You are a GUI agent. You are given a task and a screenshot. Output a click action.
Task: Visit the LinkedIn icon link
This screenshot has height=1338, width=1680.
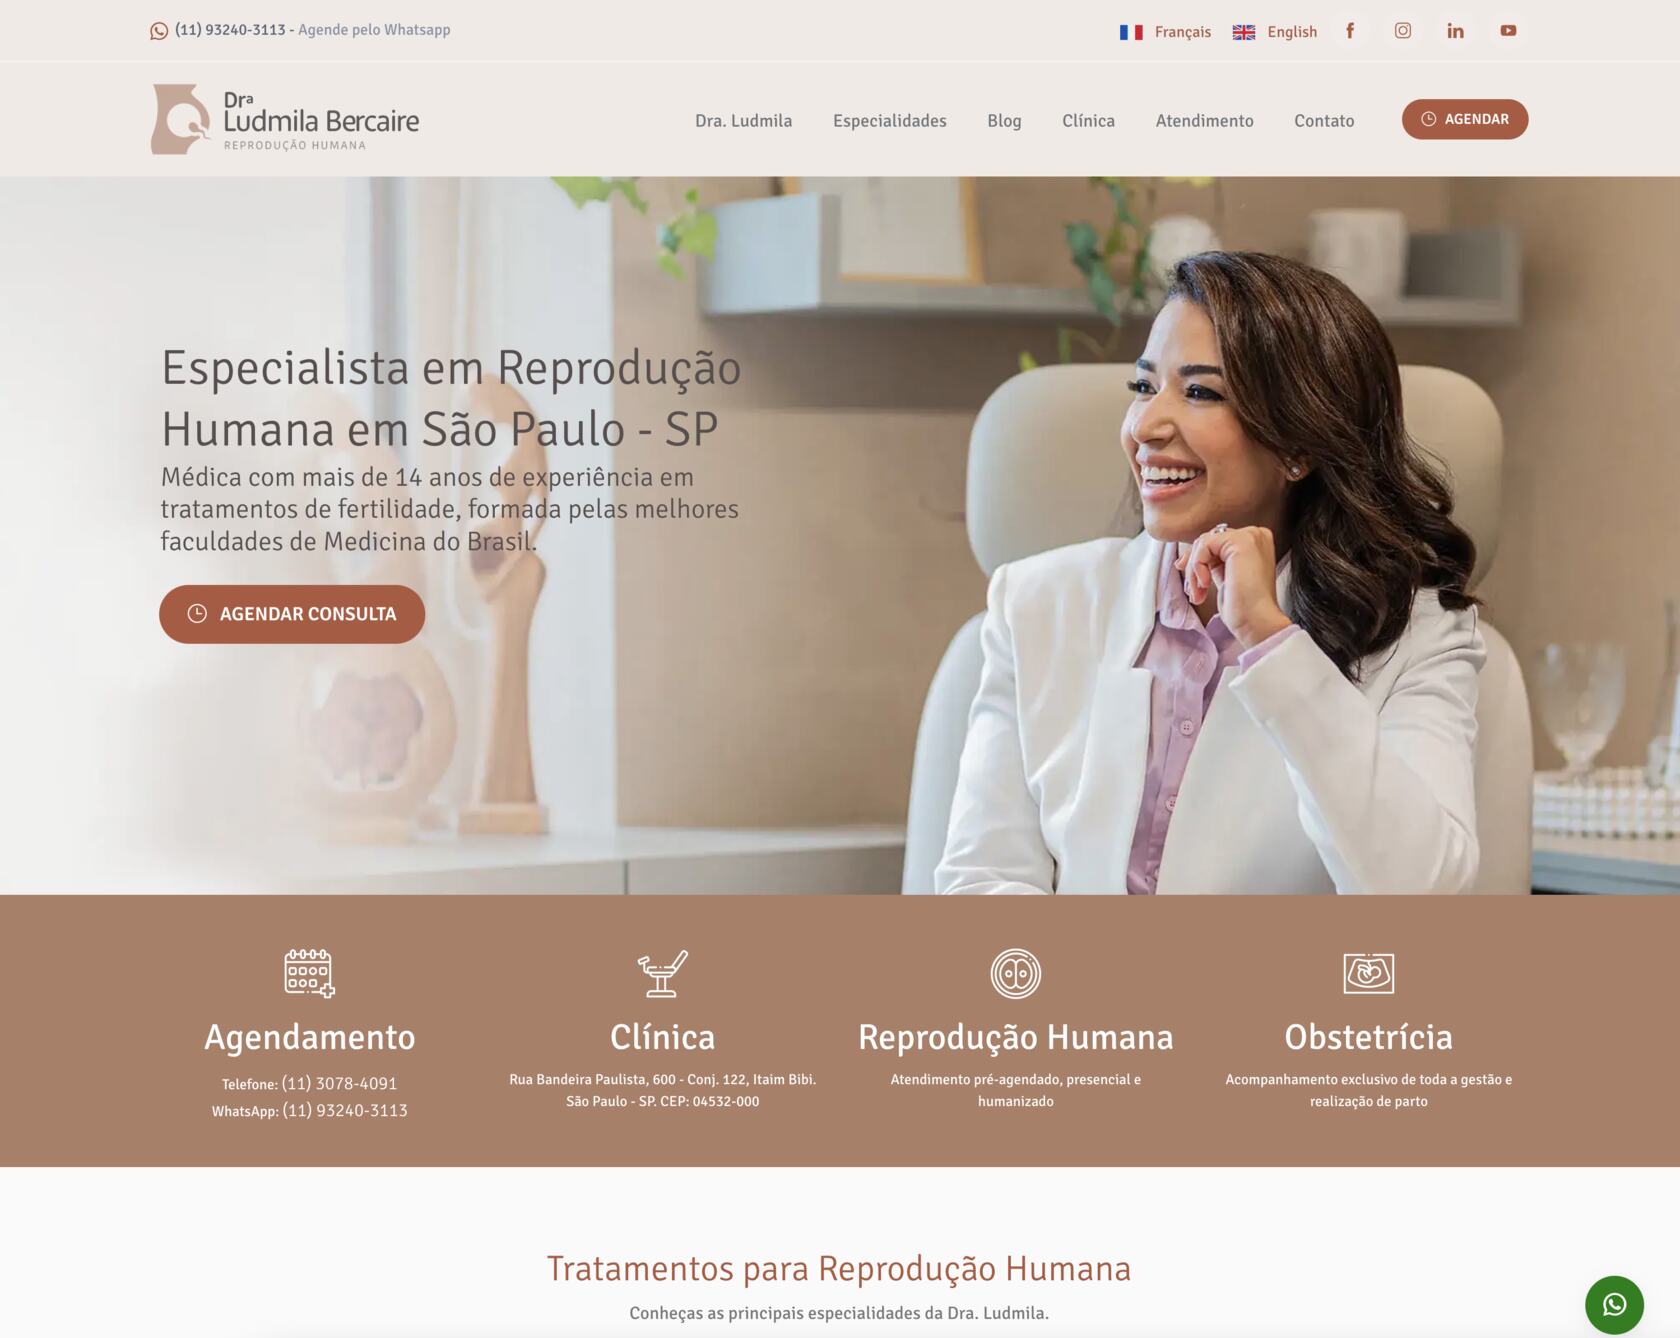1455,31
